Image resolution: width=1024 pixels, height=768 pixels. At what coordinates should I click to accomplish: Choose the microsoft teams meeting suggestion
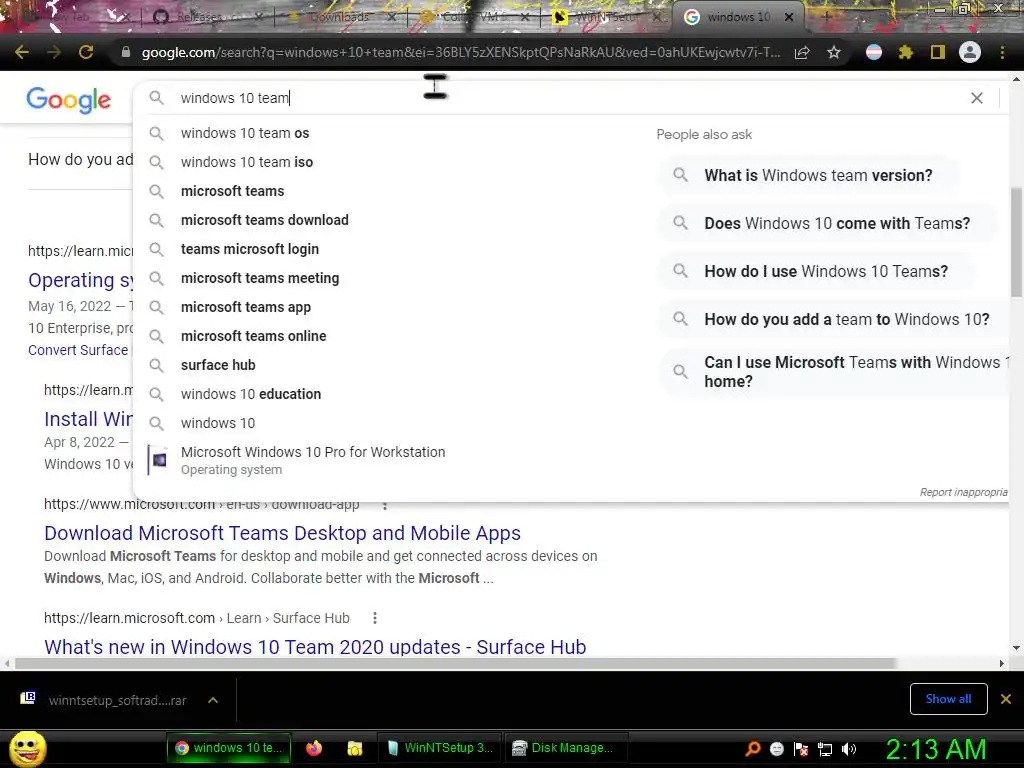pos(260,278)
